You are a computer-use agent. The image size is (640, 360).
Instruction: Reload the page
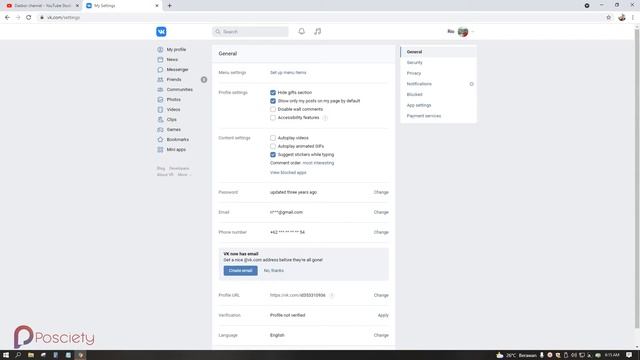(29, 18)
